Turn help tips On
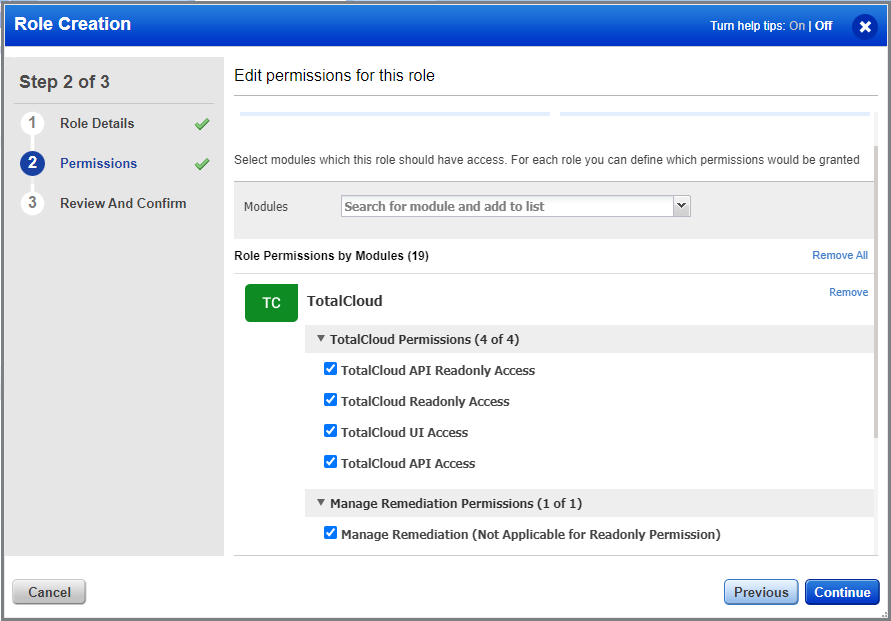The width and height of the screenshot is (891, 621). (x=797, y=26)
